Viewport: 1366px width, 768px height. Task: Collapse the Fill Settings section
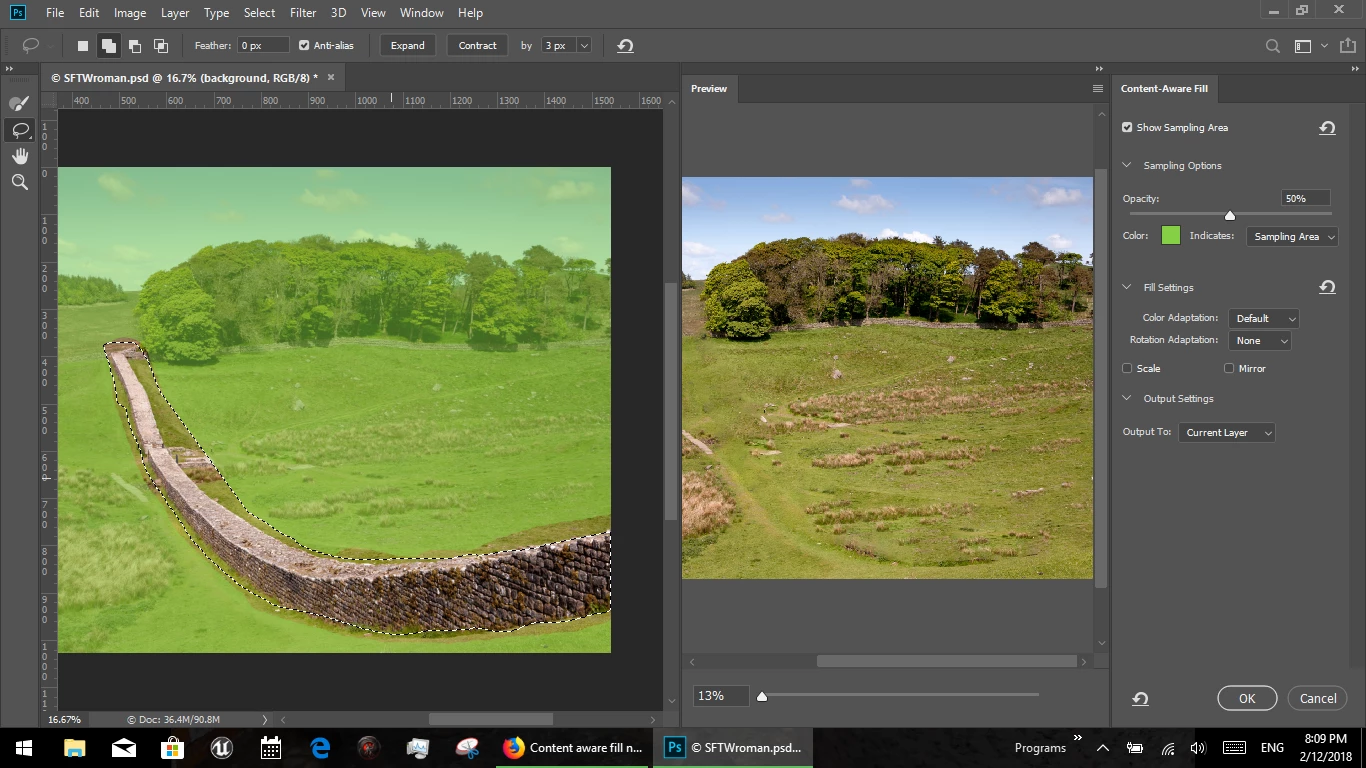pos(1127,288)
